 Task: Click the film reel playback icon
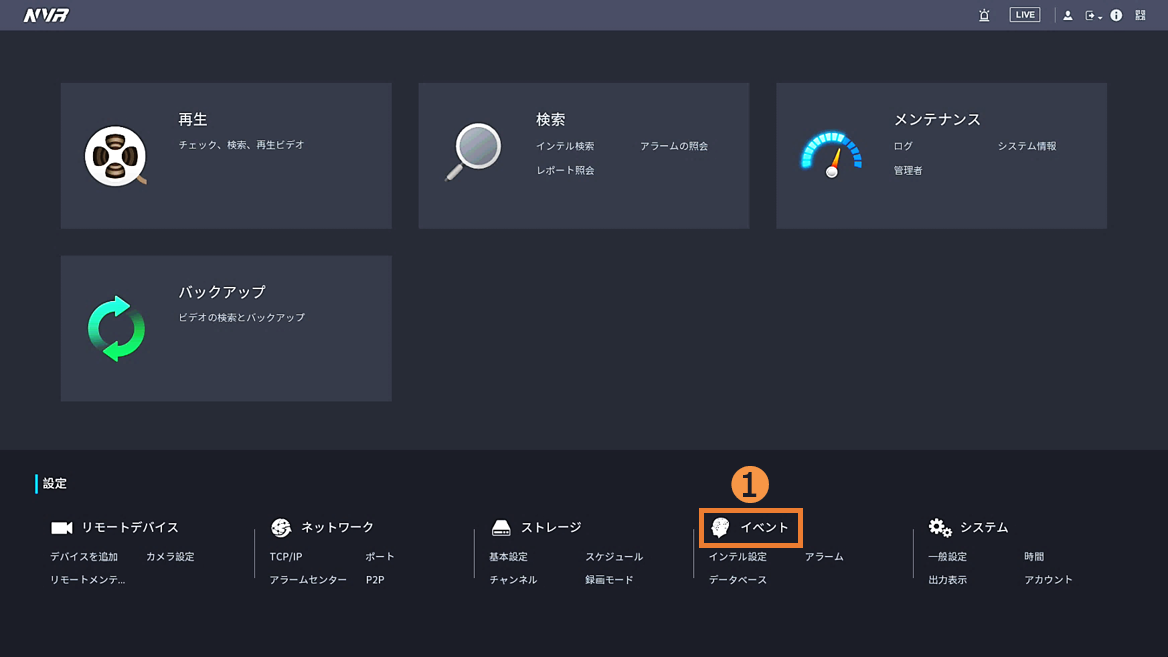(x=115, y=157)
